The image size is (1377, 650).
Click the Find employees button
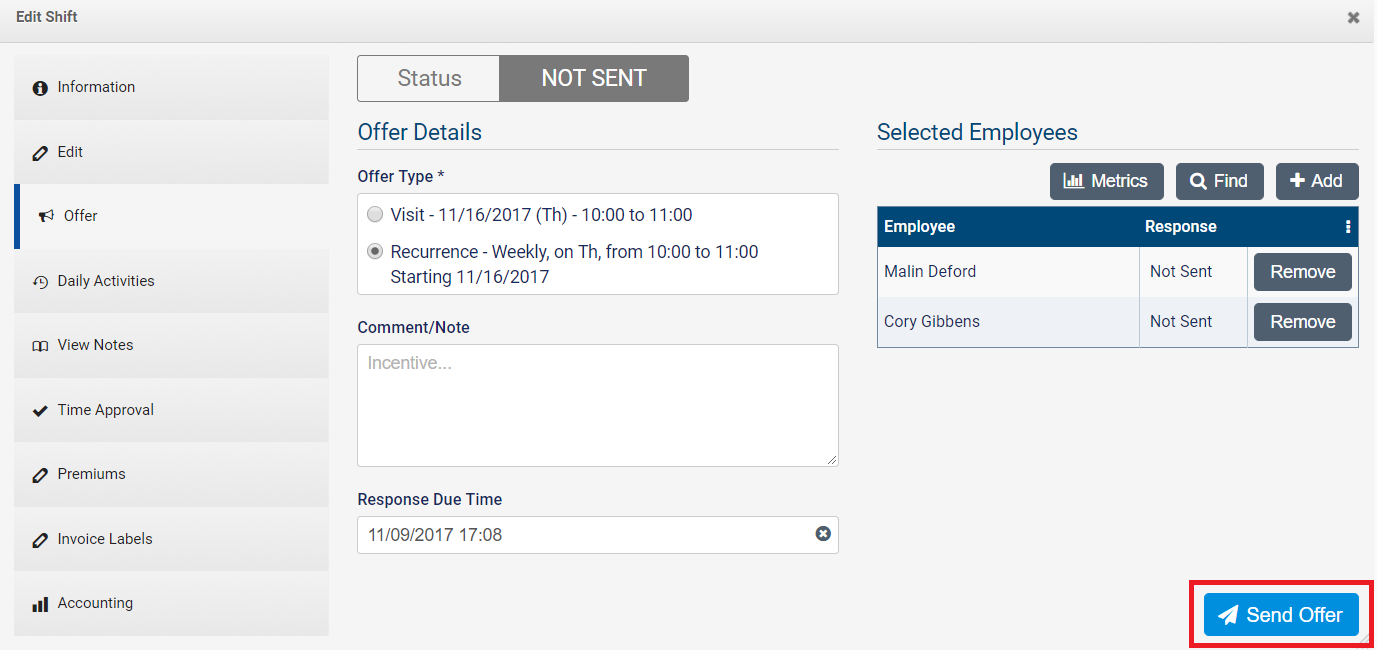click(1219, 181)
